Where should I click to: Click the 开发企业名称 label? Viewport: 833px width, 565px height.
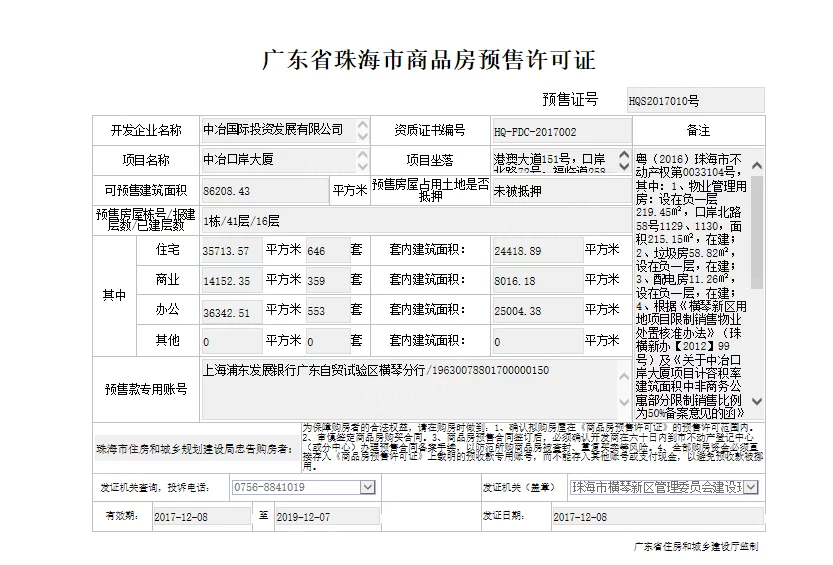click(x=146, y=131)
